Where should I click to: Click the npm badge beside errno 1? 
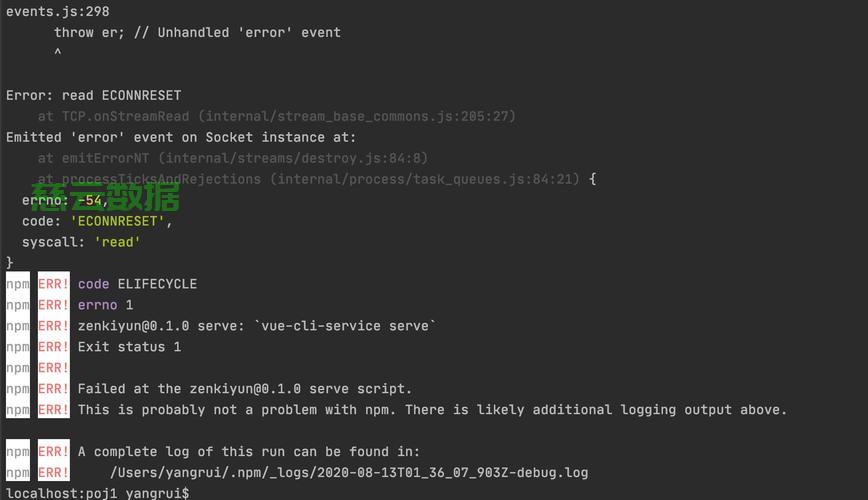coord(18,305)
